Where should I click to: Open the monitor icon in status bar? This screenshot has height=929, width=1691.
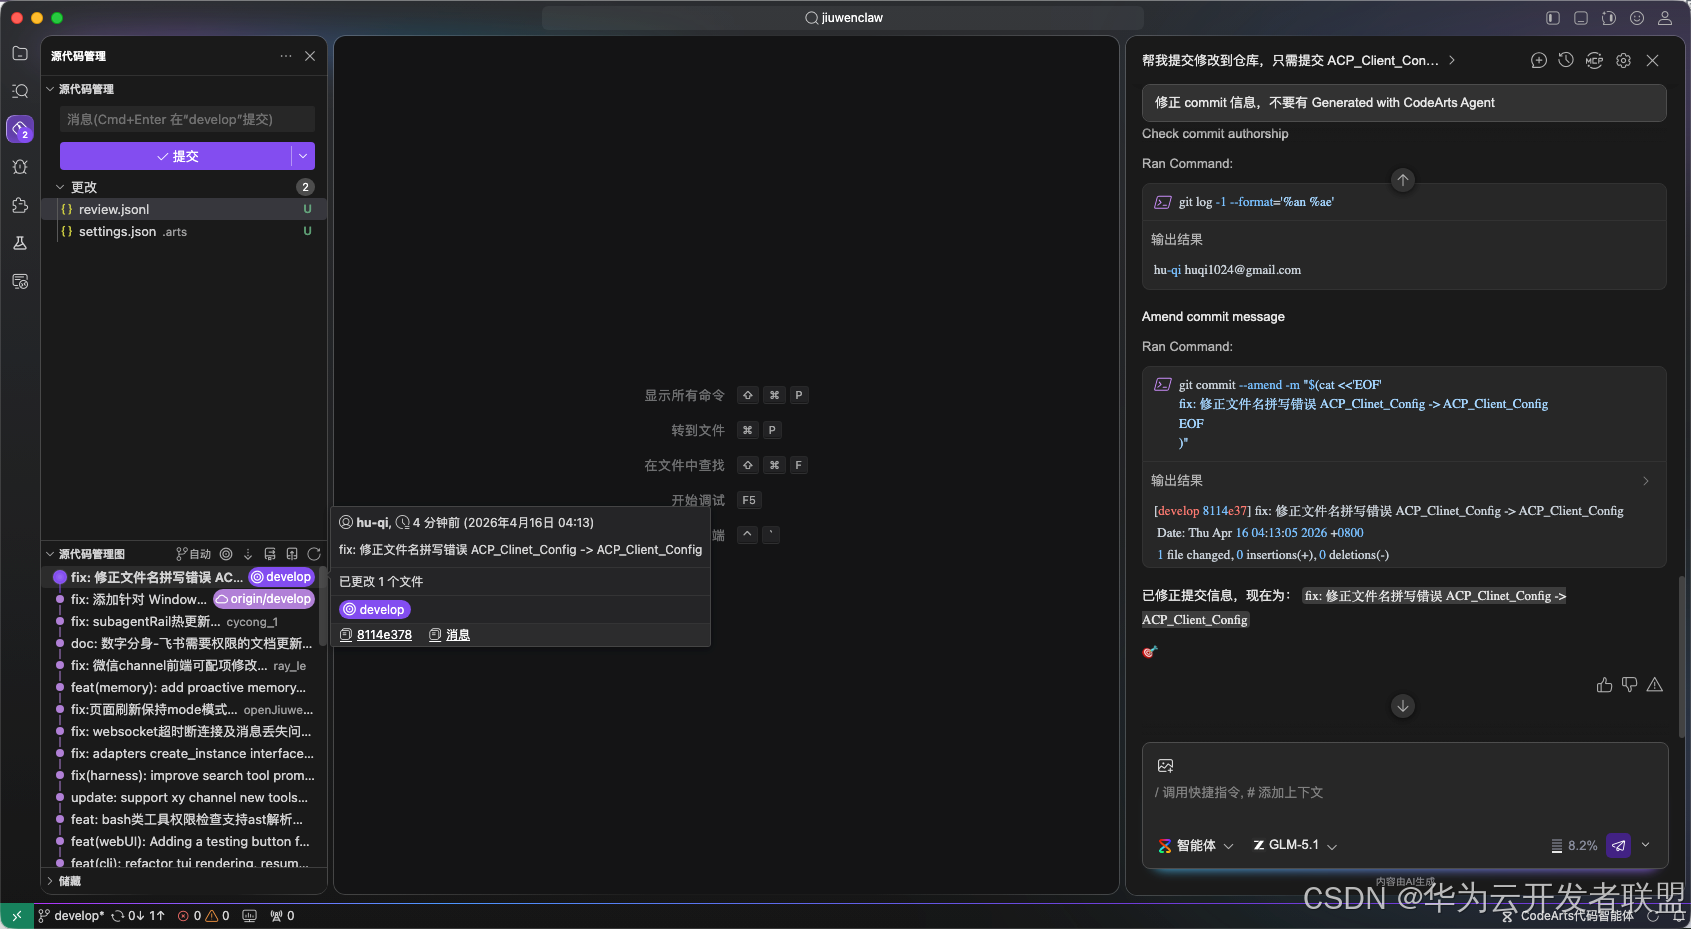(x=249, y=916)
